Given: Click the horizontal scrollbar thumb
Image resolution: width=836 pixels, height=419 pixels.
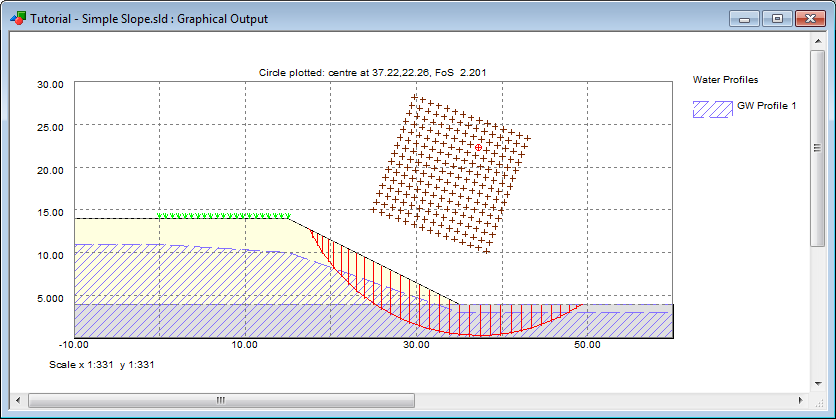Looking at the screenshot, I should pos(221,400).
